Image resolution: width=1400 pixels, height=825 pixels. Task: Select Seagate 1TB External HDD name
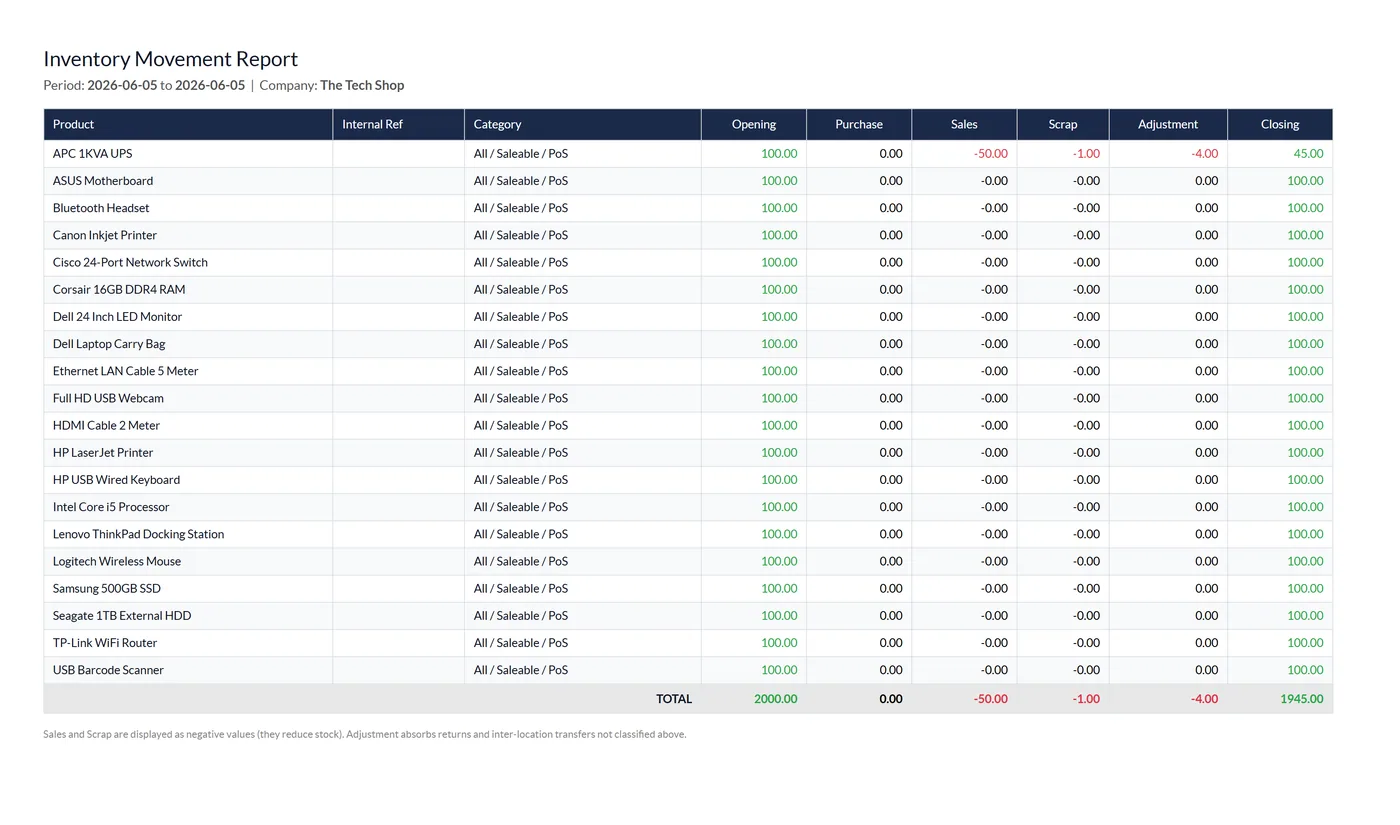click(122, 615)
